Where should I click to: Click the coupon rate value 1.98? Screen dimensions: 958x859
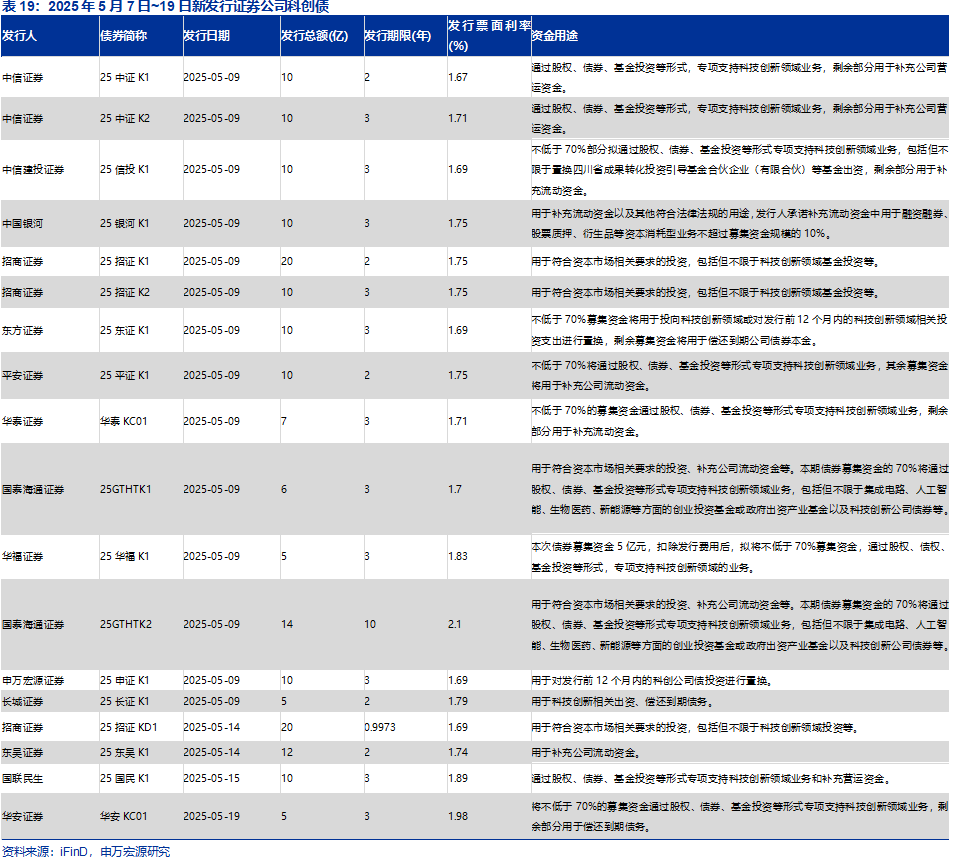coord(458,817)
